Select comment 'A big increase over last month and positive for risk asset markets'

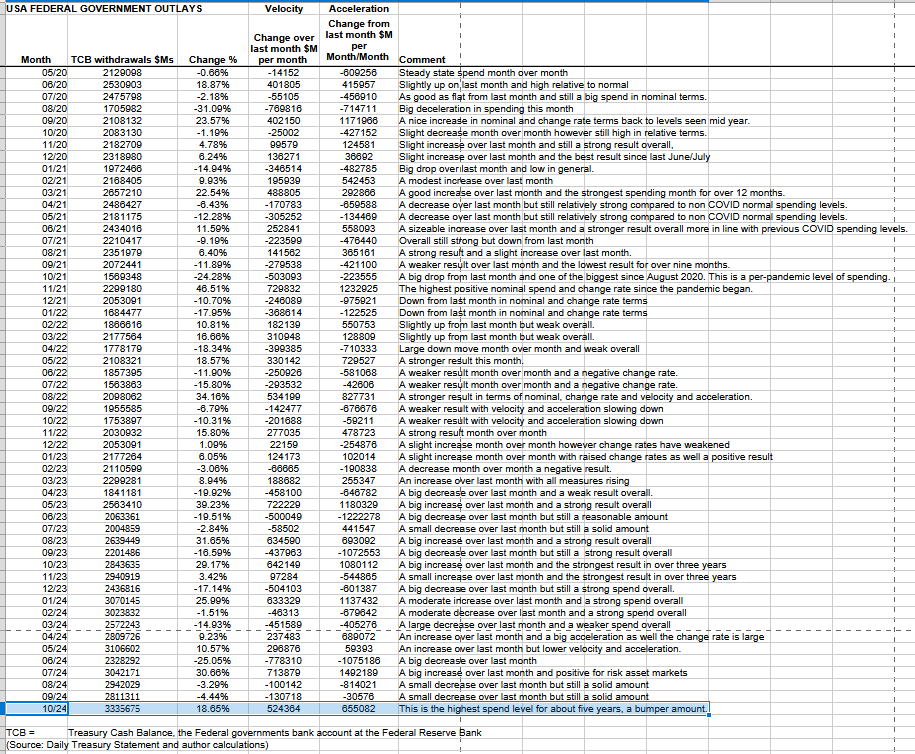point(543,673)
